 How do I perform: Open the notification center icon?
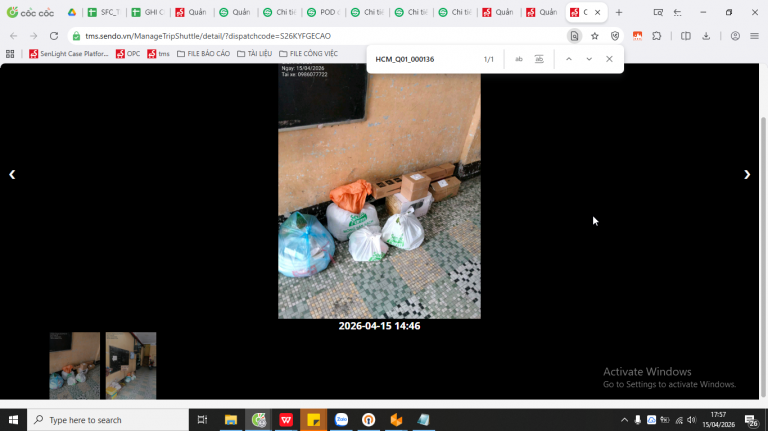click(x=751, y=420)
